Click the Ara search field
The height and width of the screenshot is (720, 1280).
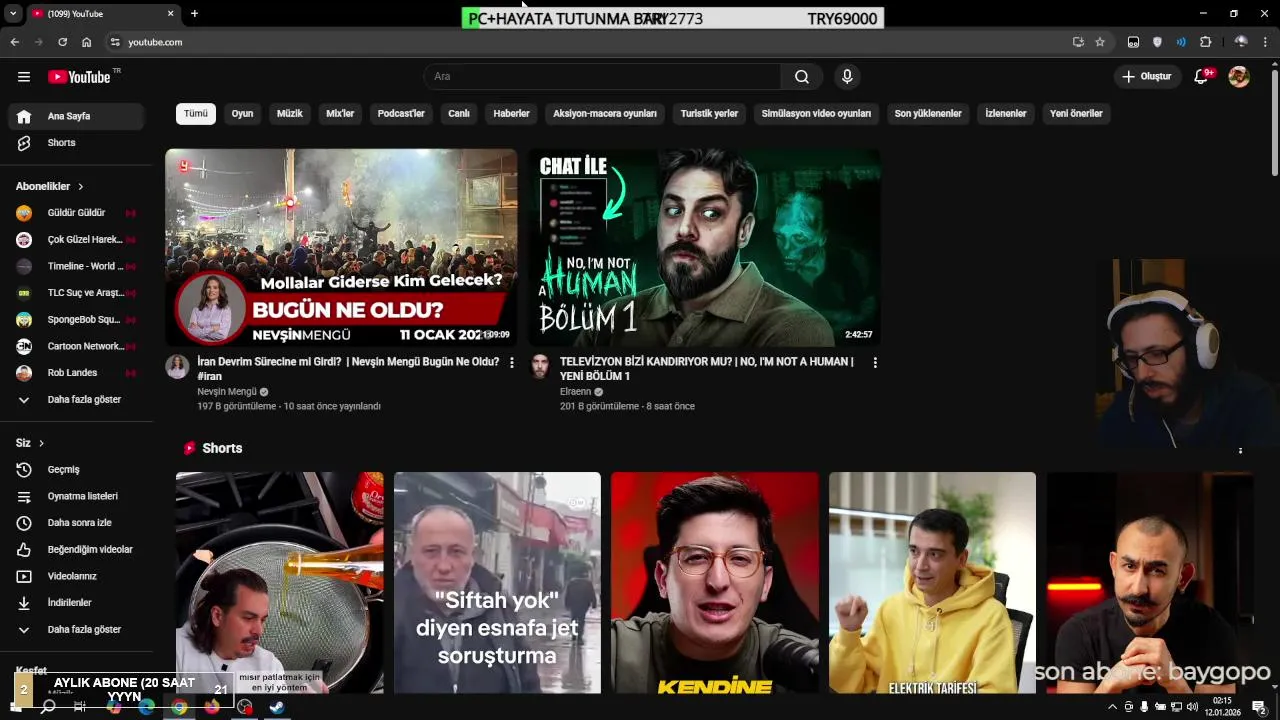pyautogui.click(x=603, y=77)
